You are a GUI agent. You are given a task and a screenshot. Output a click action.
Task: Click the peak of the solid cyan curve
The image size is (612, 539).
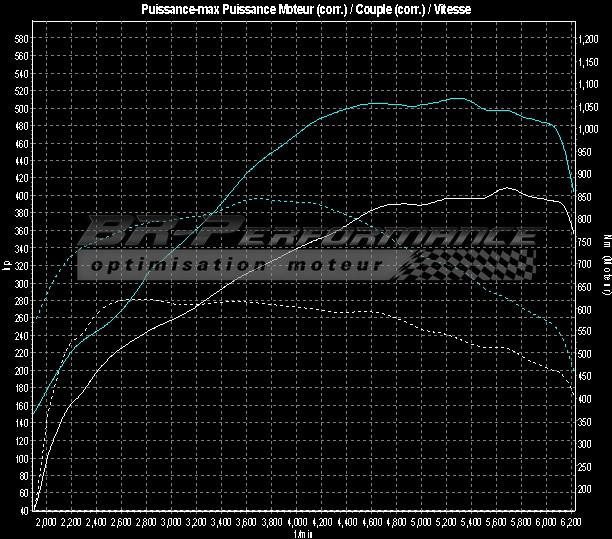(x=457, y=98)
